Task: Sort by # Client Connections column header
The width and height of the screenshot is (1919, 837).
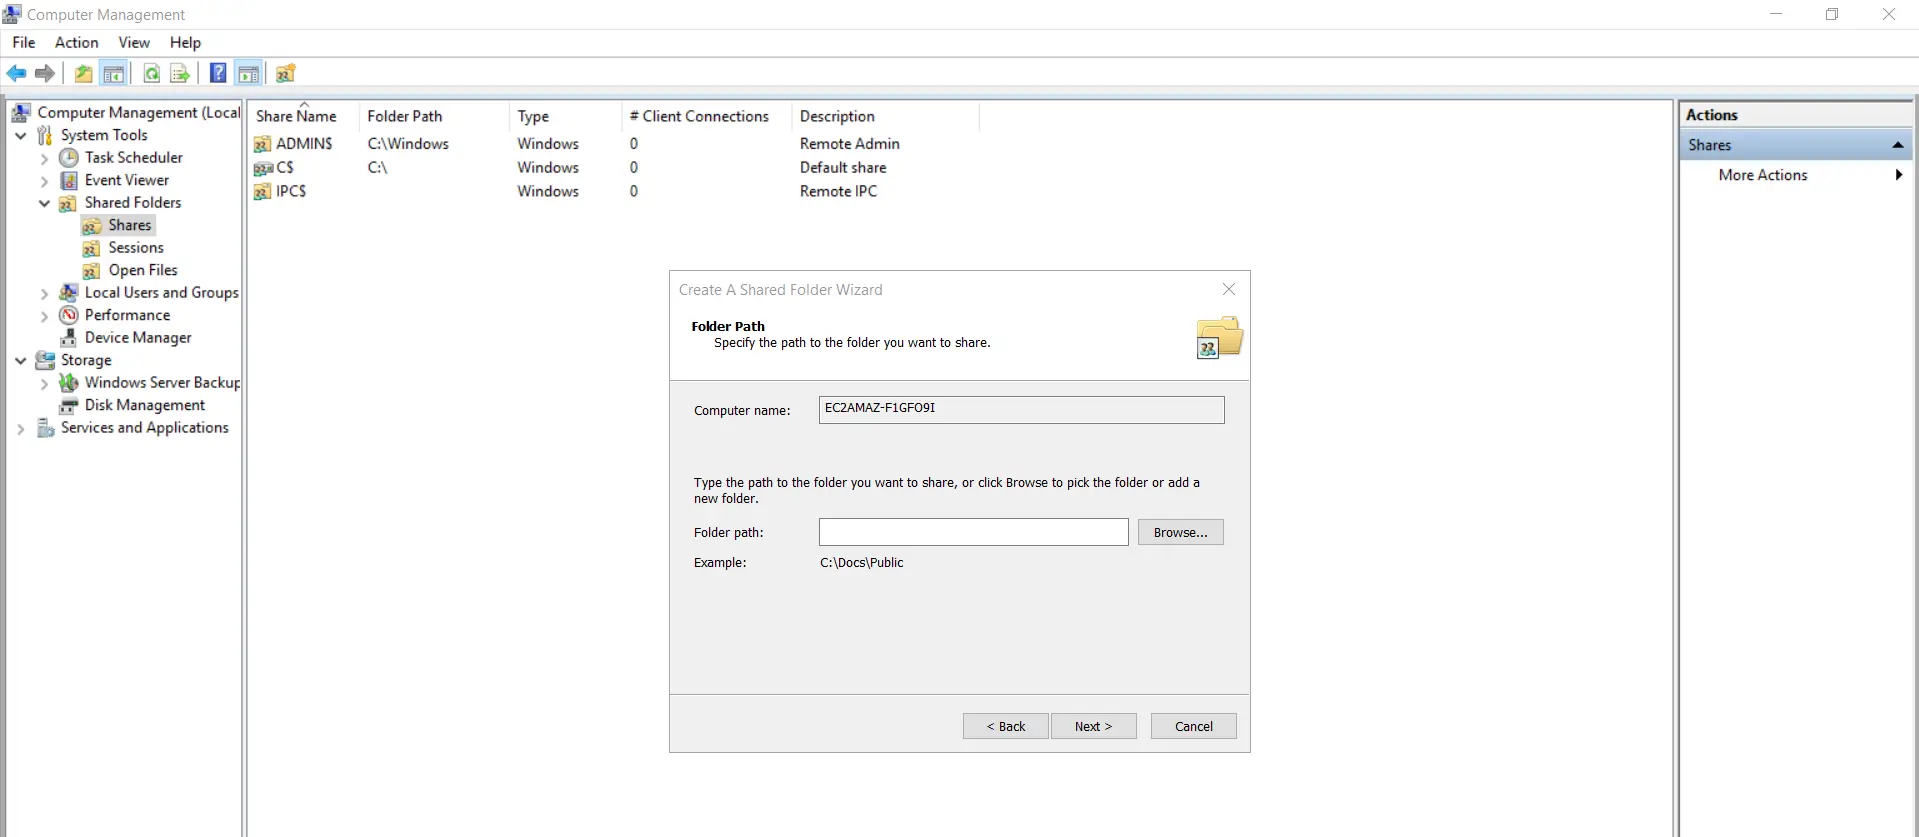Action: point(706,116)
